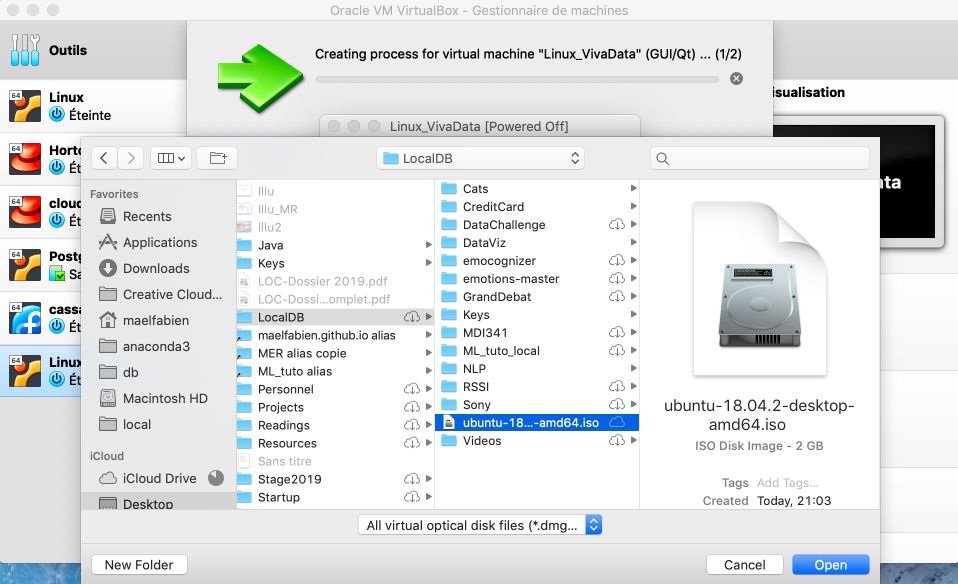Select the Stage2019 folder
Image resolution: width=958 pixels, height=584 pixels.
point(335,479)
